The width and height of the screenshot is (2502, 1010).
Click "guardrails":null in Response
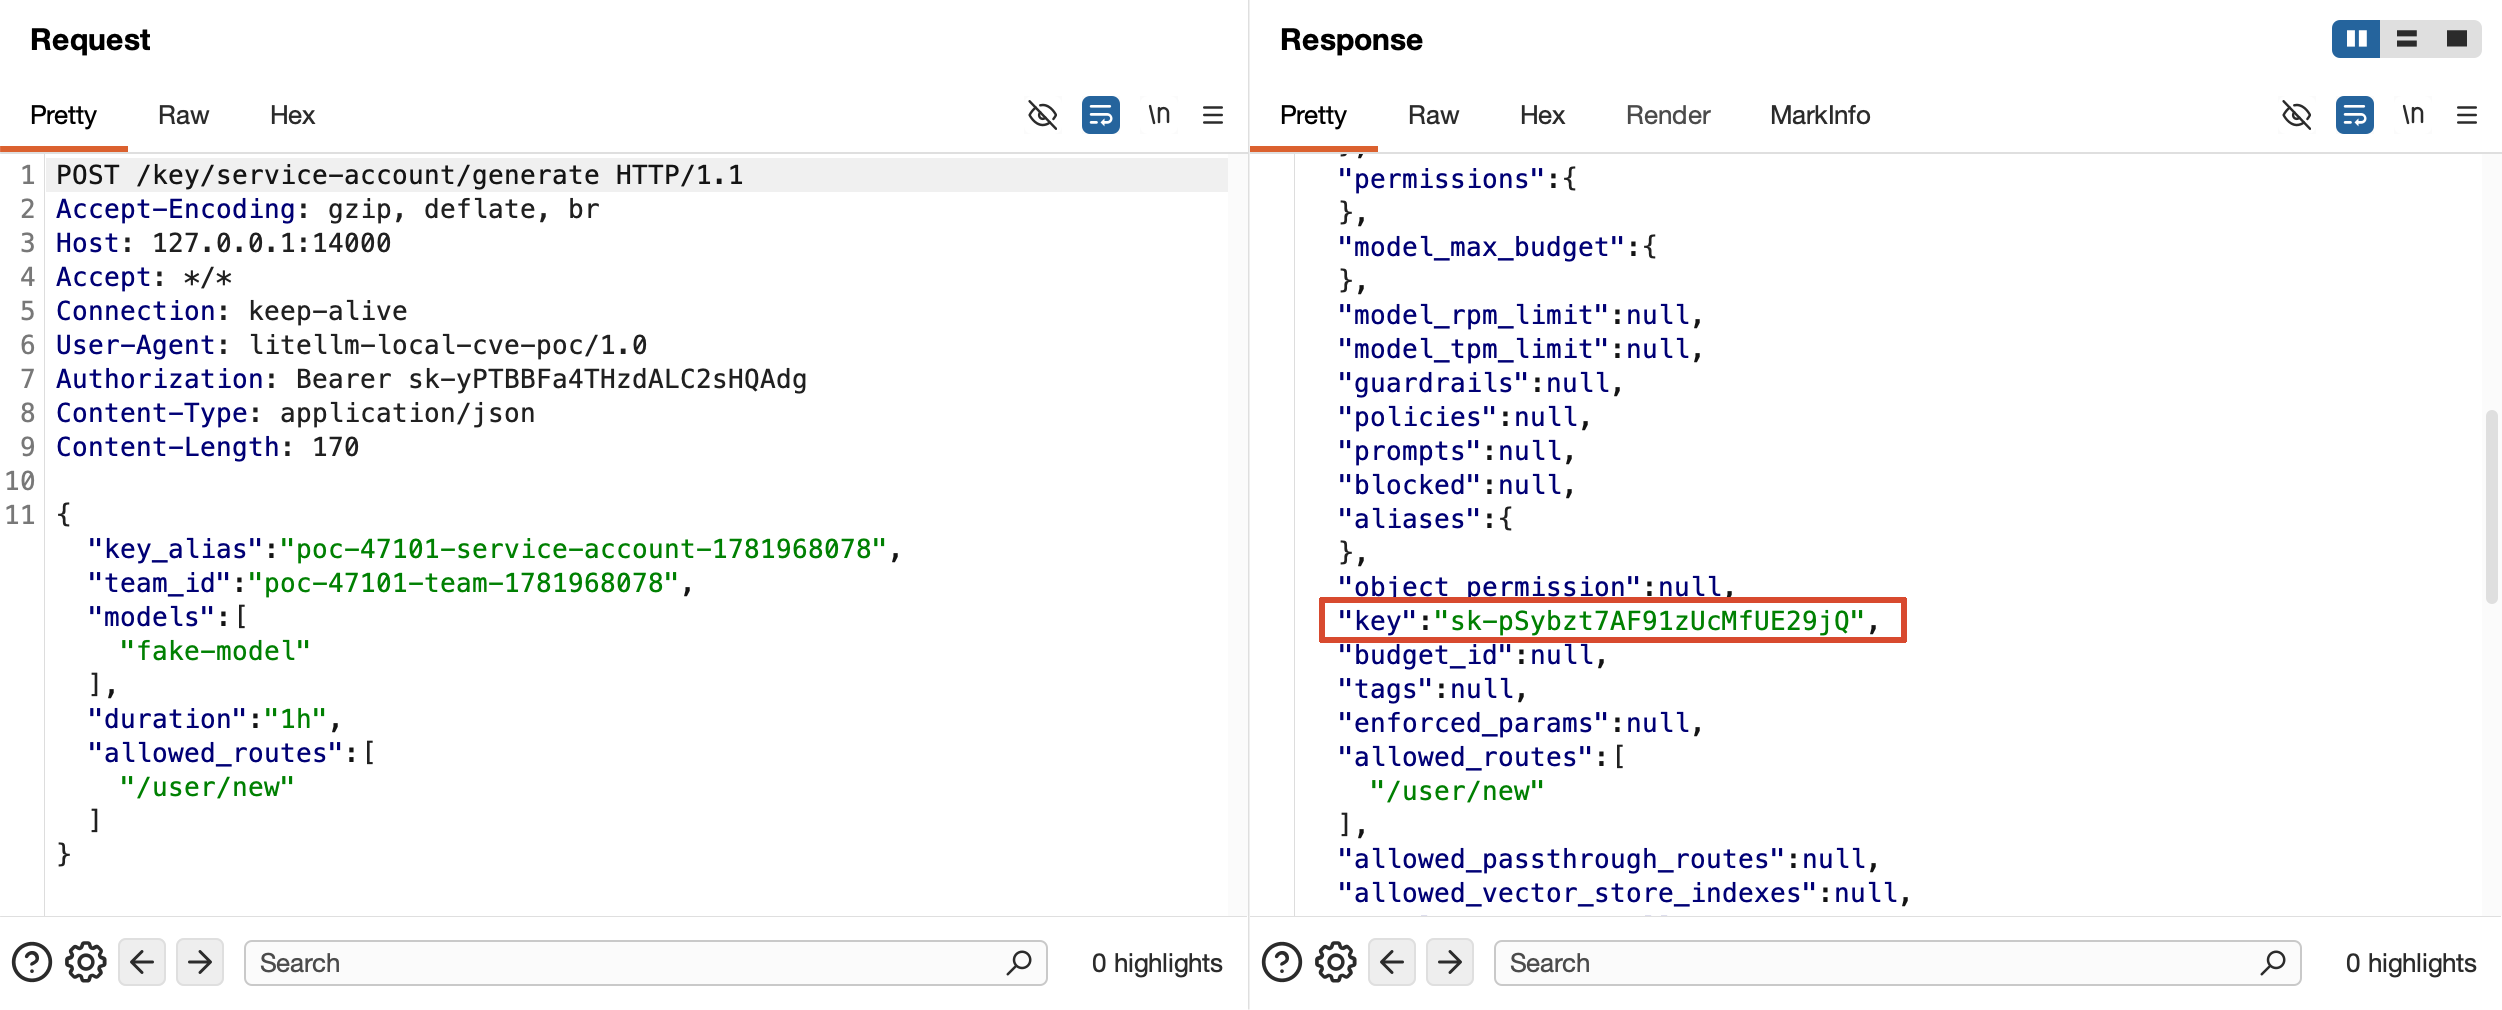1481,384
